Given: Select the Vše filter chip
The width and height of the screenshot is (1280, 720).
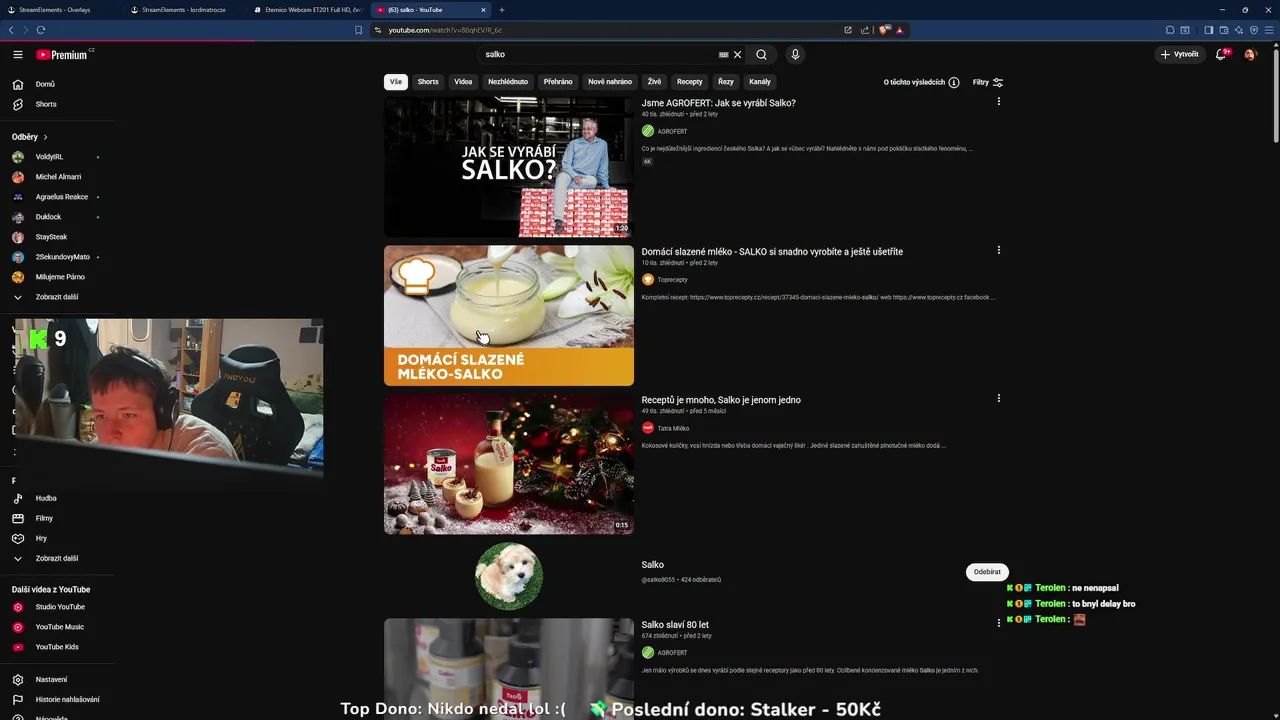Looking at the screenshot, I should pyautogui.click(x=396, y=82).
